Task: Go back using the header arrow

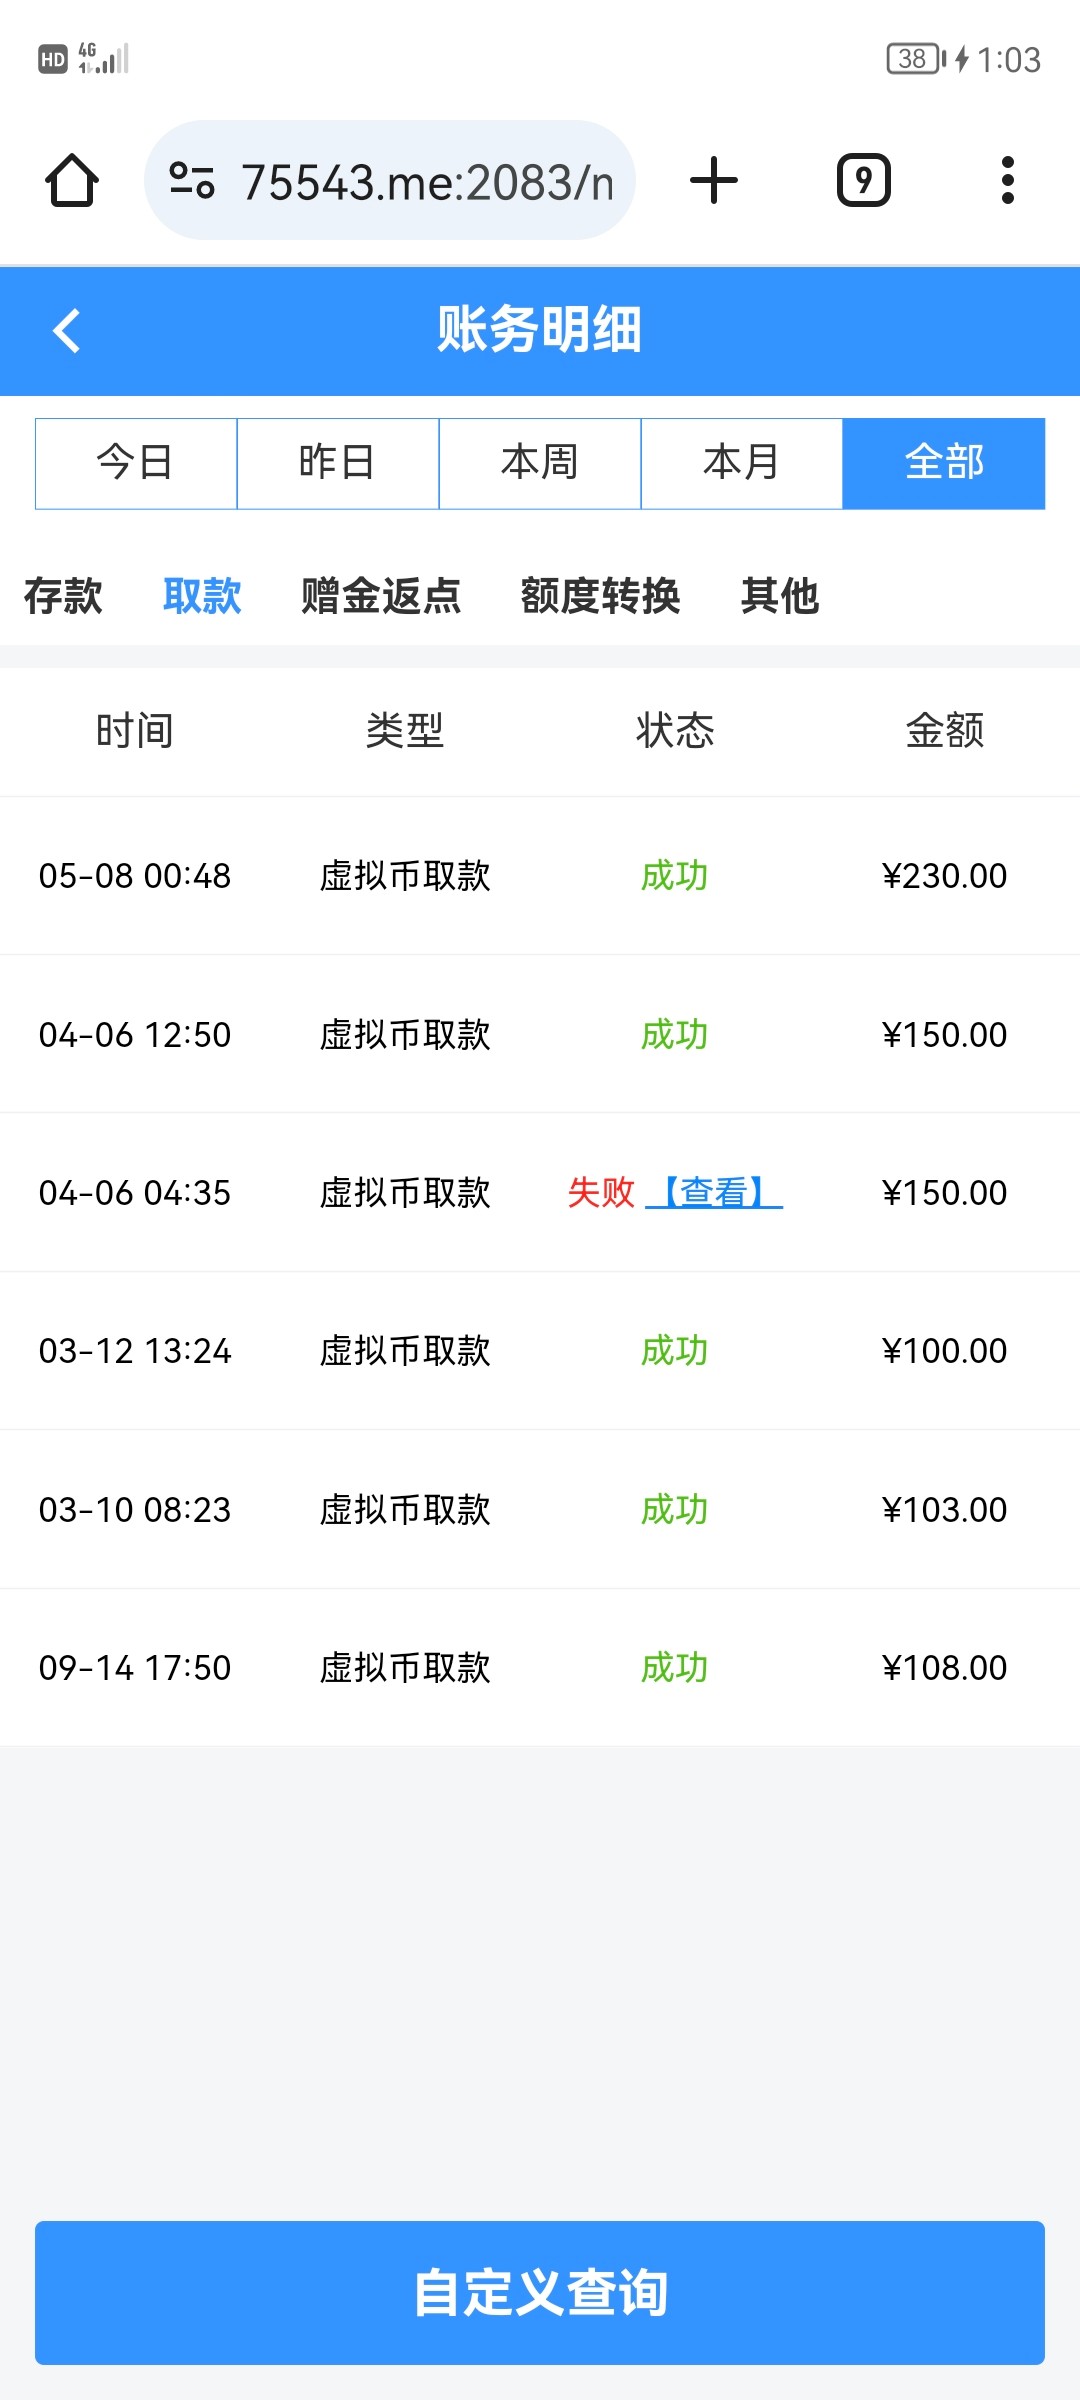Action: pos(67,331)
